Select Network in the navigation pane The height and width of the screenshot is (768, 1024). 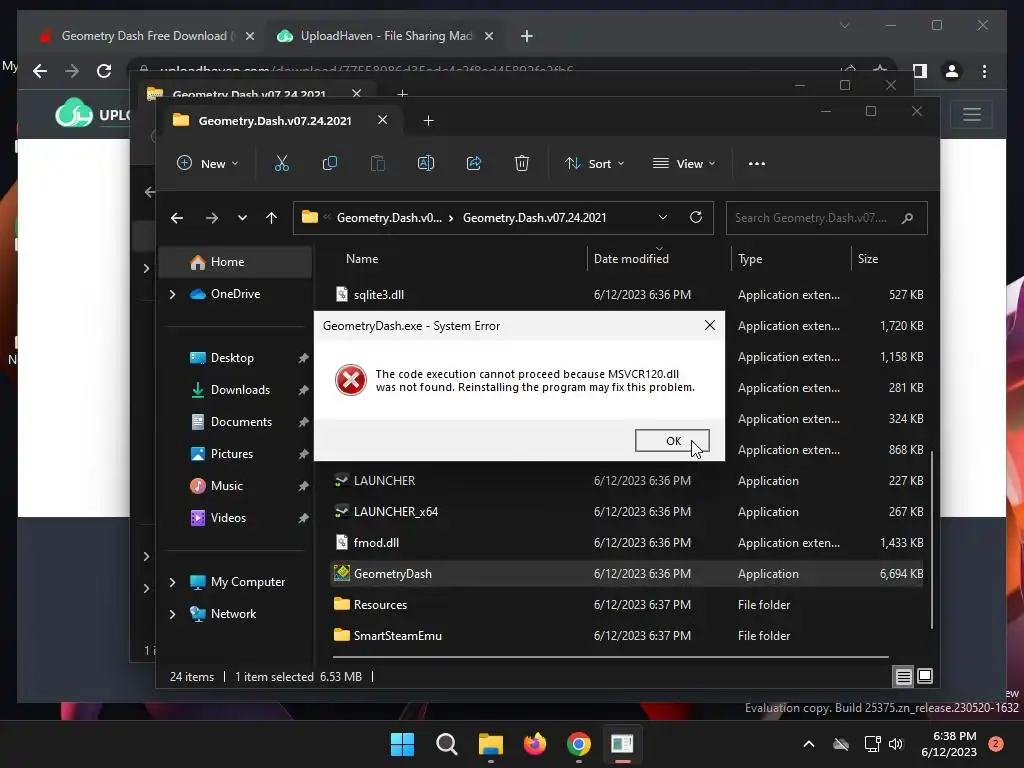point(233,614)
